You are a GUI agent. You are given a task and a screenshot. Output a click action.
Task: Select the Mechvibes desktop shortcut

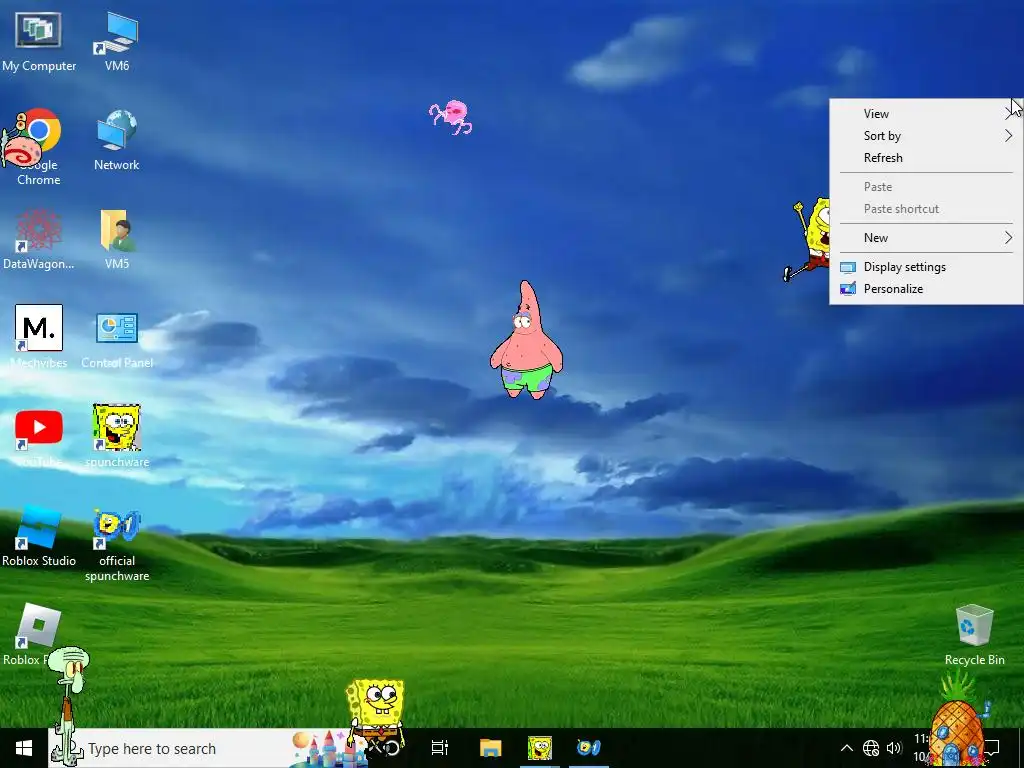39,338
